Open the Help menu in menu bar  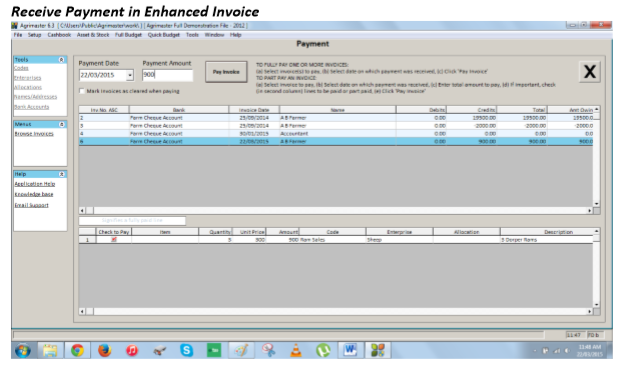[236, 35]
